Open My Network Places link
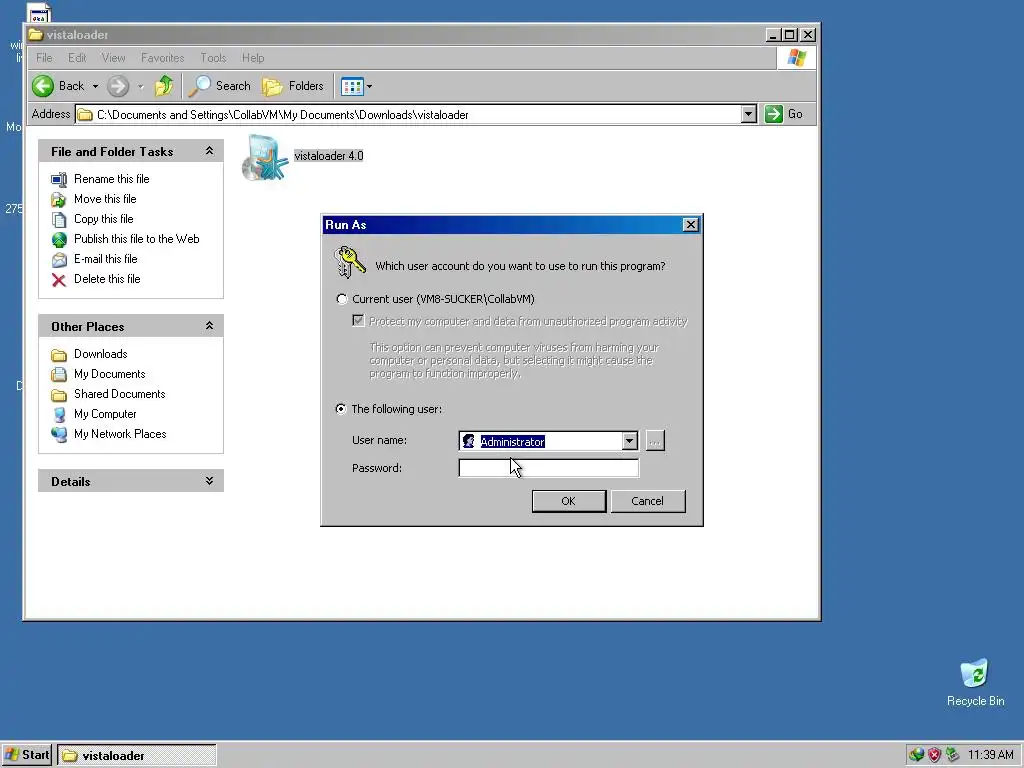The image size is (1024, 768). pyautogui.click(x=120, y=434)
